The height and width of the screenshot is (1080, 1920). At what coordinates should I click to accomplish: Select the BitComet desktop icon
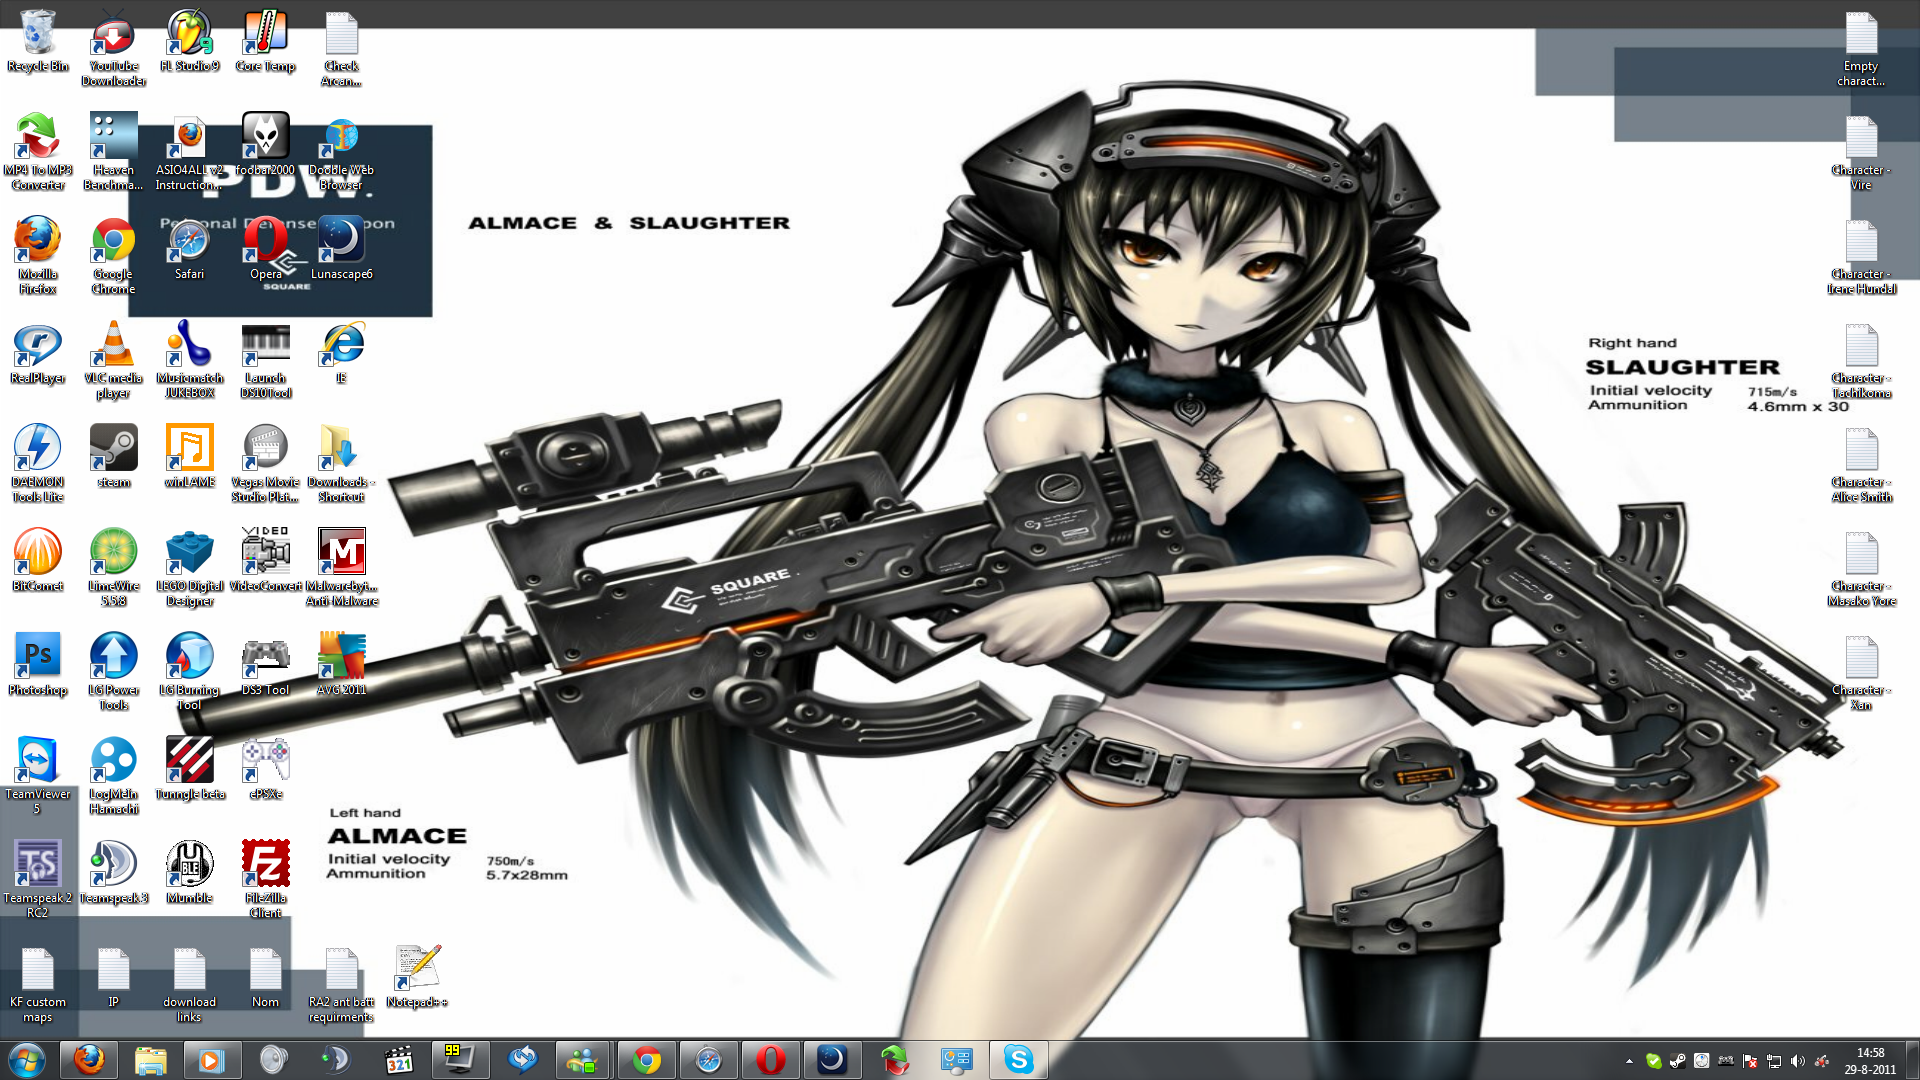tap(38, 561)
